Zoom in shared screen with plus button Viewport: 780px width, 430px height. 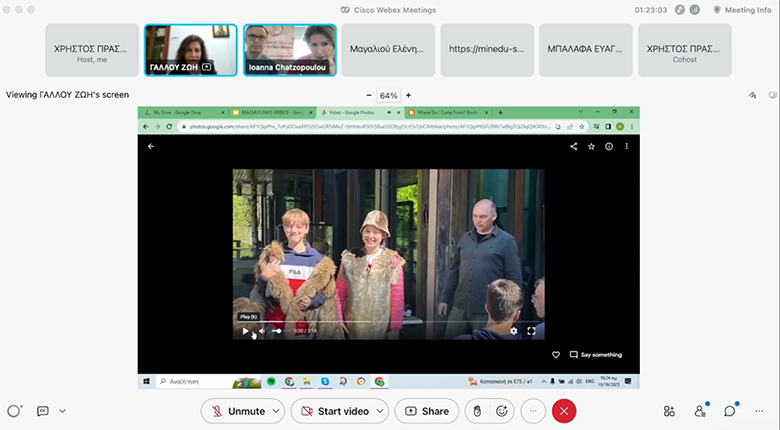(408, 95)
